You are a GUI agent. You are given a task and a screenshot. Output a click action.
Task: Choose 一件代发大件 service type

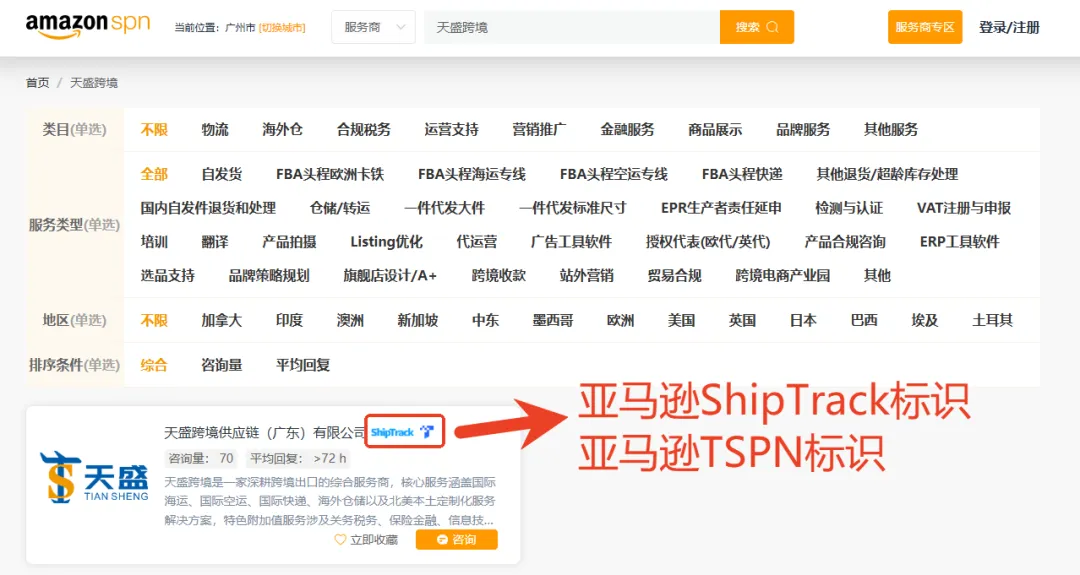[x=444, y=208]
